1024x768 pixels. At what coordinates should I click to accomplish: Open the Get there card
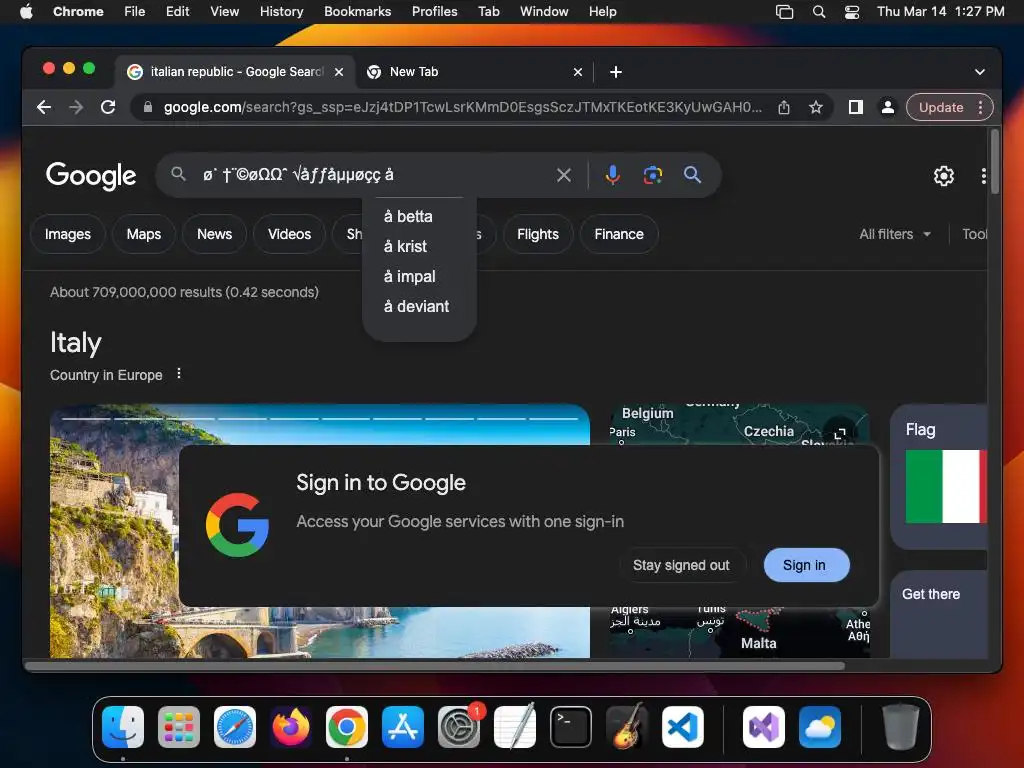938,614
